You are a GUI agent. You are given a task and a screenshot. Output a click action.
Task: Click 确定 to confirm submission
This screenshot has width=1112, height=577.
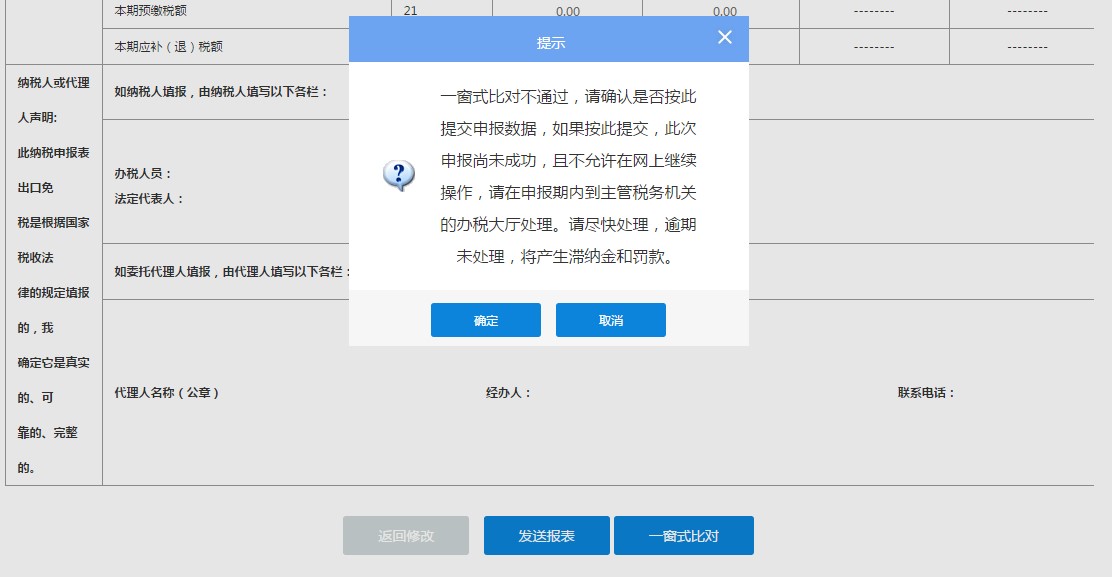click(485, 320)
